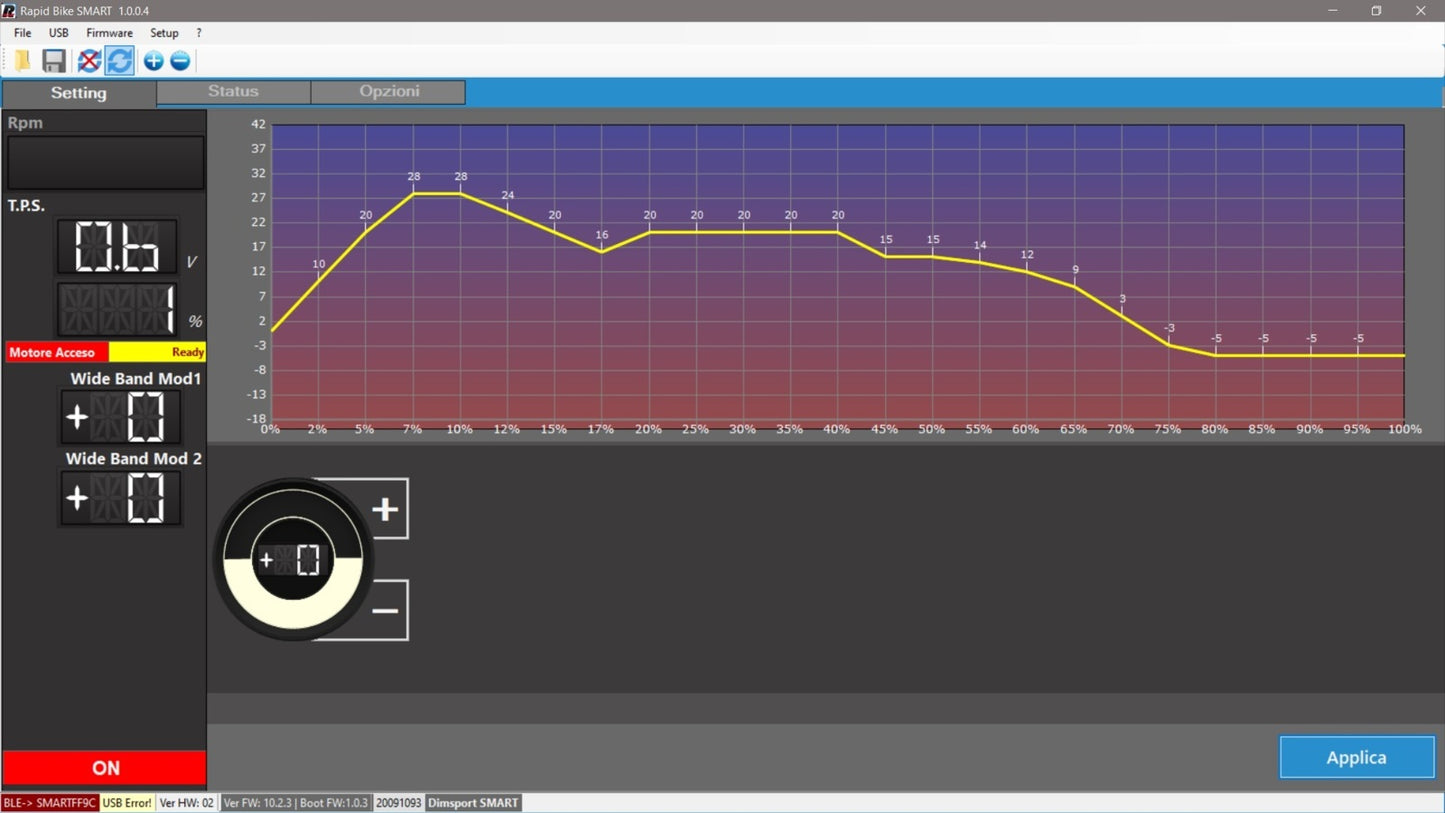Image resolution: width=1445 pixels, height=813 pixels.
Task: Click the open folder toolbar icon
Action: [22, 61]
